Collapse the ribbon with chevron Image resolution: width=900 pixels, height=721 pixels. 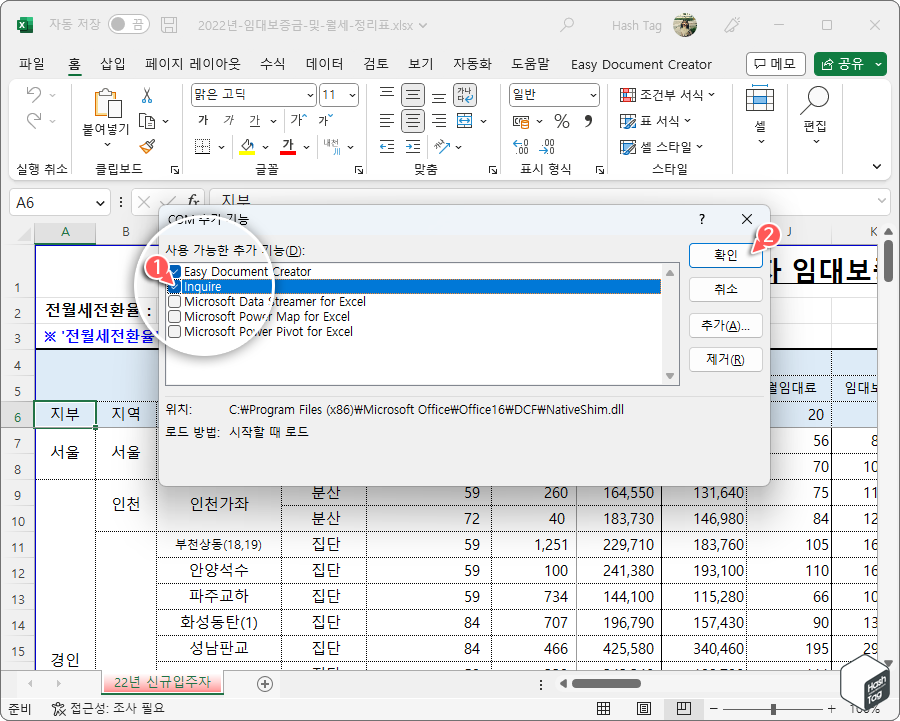point(876,166)
